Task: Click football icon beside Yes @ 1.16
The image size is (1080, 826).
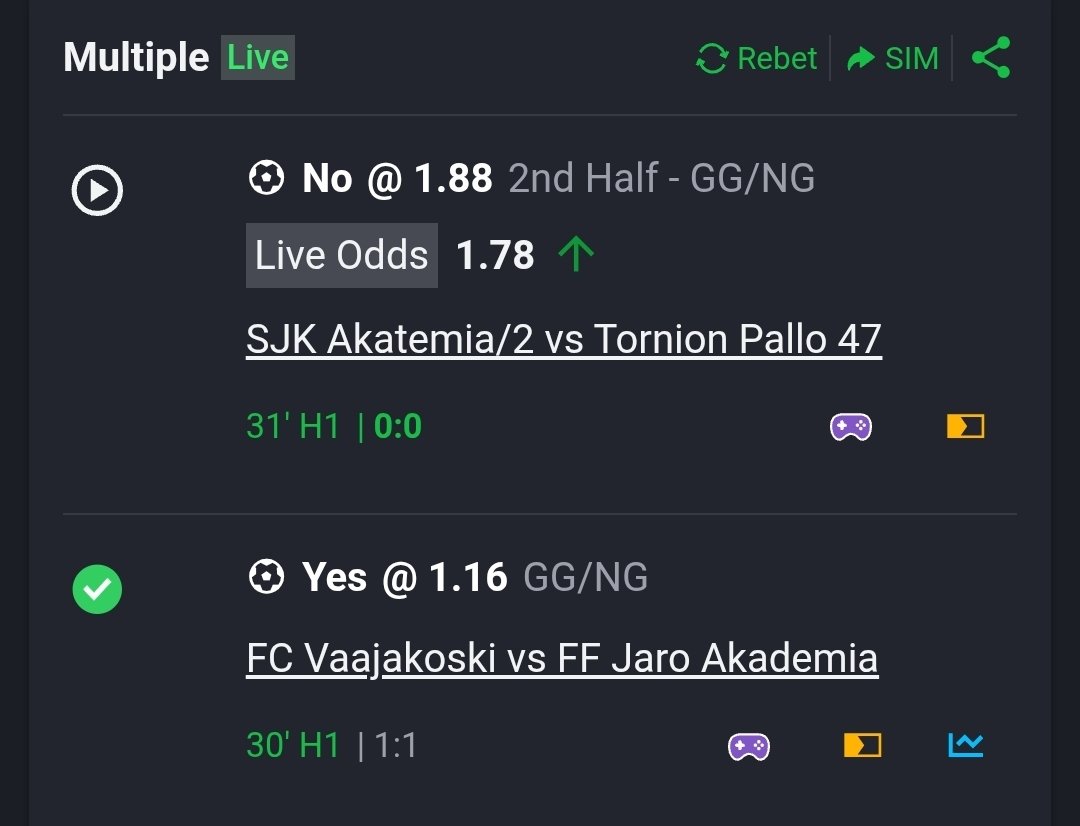Action: point(266,577)
